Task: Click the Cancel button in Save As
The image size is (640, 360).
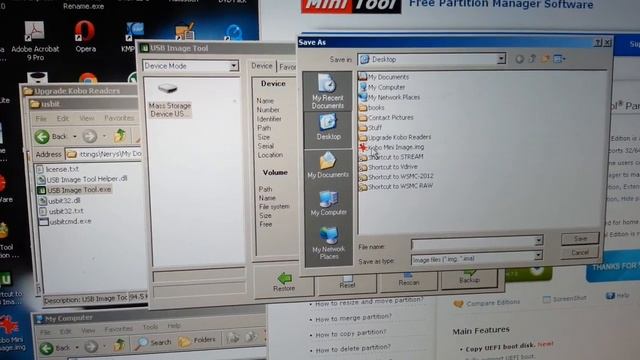Action: point(580,253)
